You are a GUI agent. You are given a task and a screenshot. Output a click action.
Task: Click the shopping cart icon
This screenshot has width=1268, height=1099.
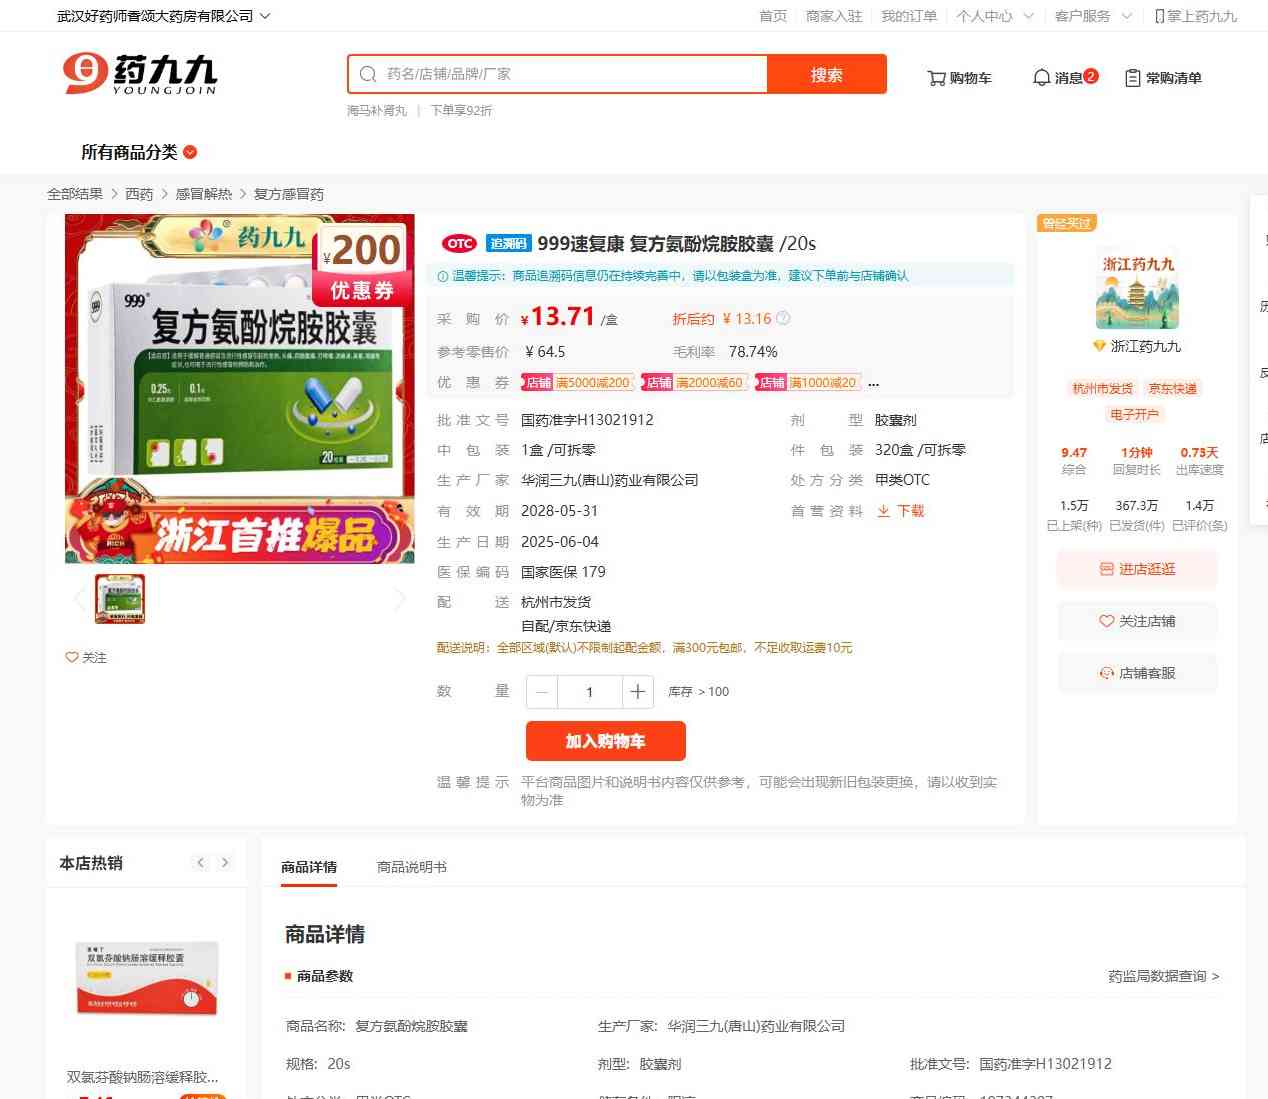[x=936, y=78]
